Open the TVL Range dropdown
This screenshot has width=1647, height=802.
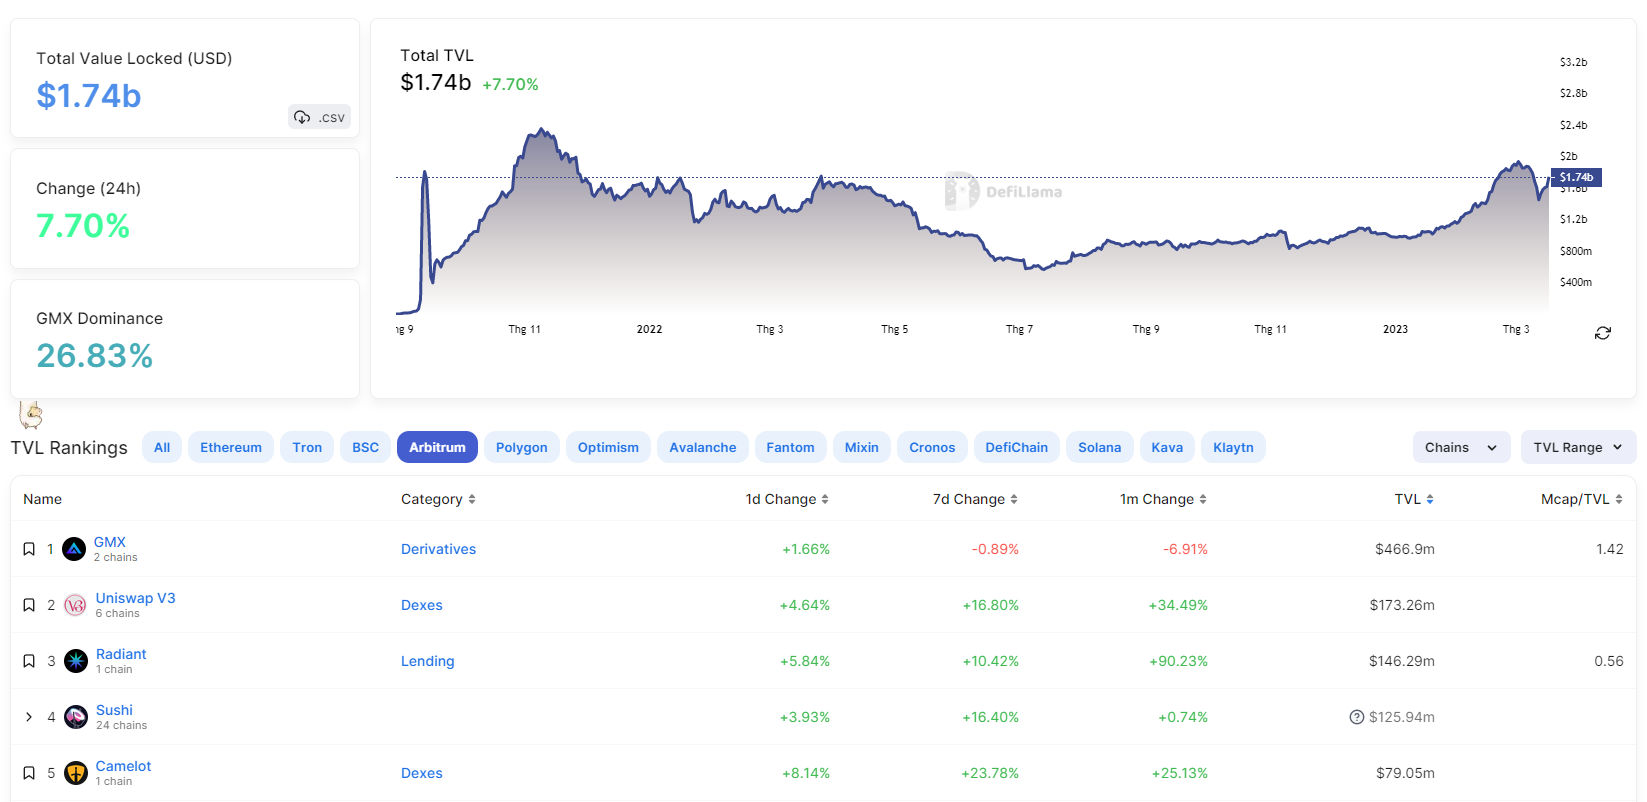1578,447
